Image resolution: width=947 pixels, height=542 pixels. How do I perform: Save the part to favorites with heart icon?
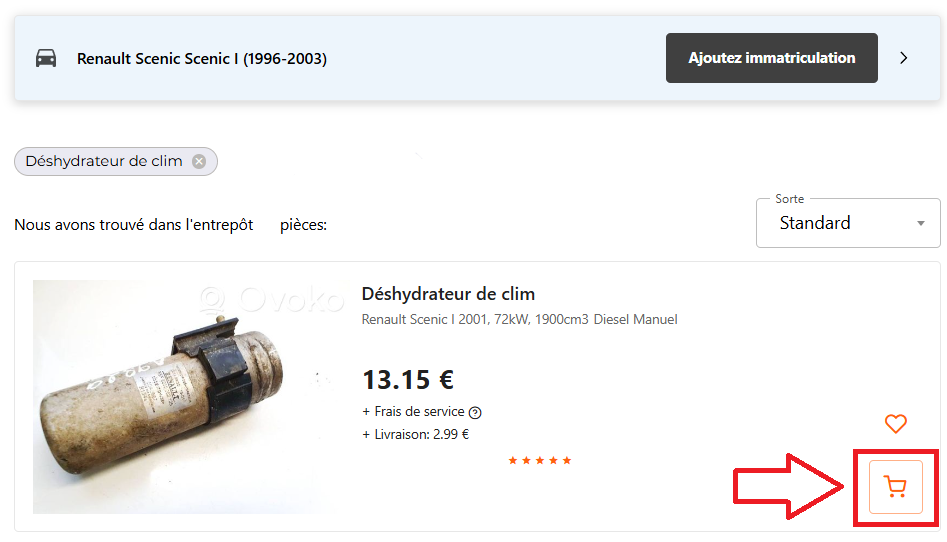coord(896,424)
